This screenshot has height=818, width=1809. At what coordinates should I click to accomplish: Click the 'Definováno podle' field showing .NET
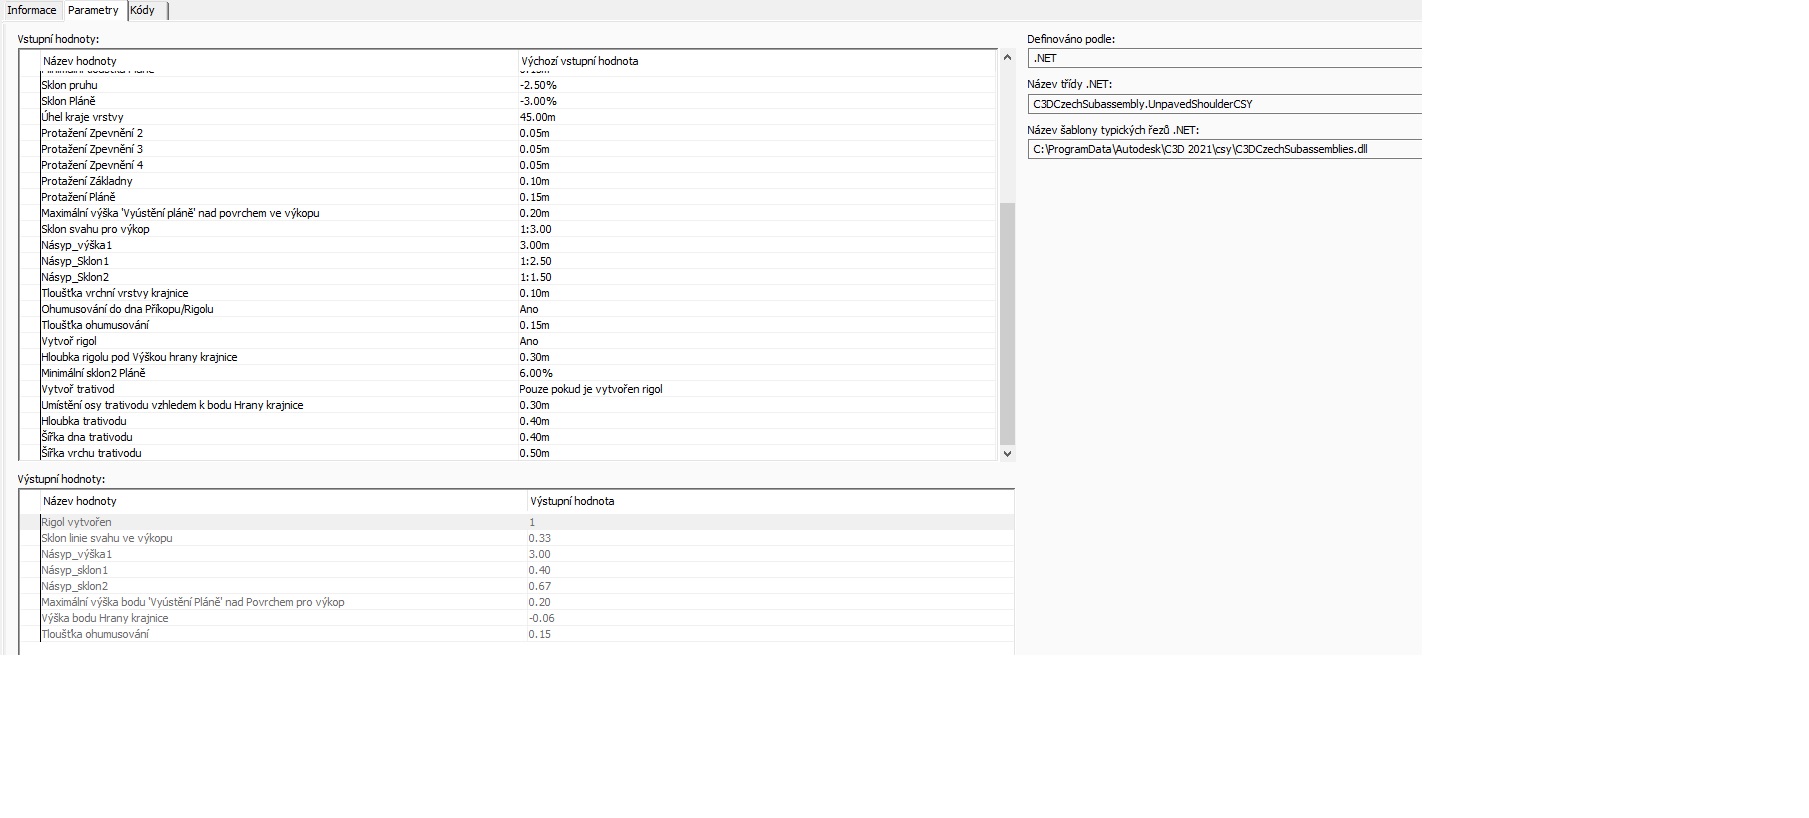coord(1224,58)
